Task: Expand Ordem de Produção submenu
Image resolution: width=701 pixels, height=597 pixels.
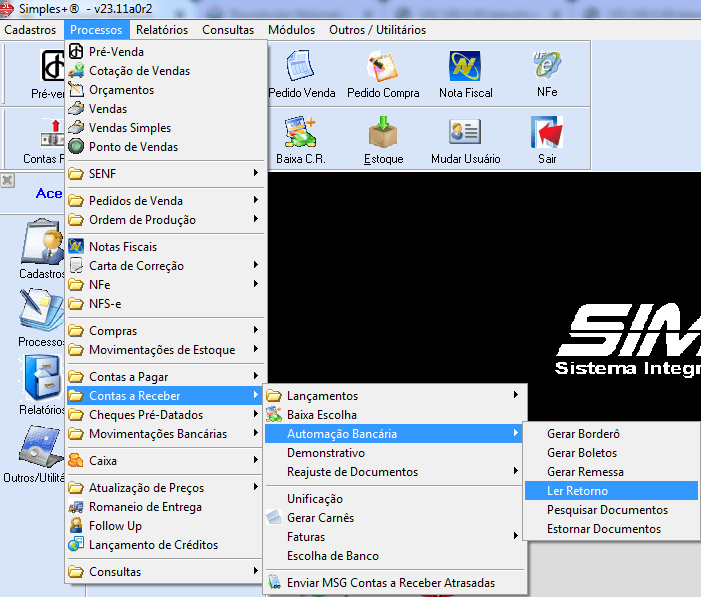Action: pyautogui.click(x=166, y=220)
